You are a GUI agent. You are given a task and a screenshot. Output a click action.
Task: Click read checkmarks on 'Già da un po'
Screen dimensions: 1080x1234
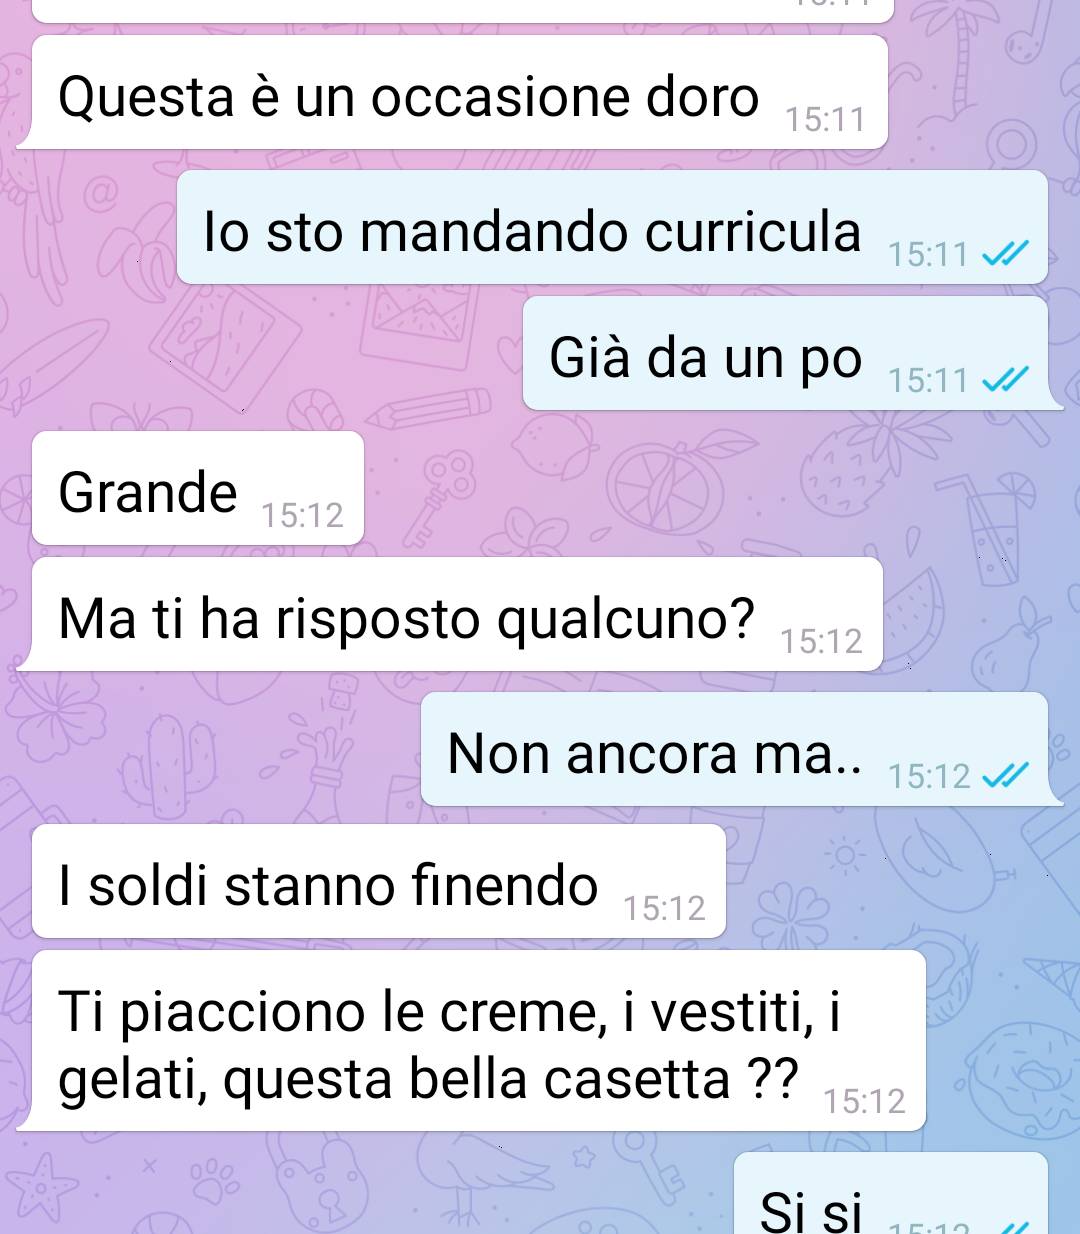[x=1005, y=380]
